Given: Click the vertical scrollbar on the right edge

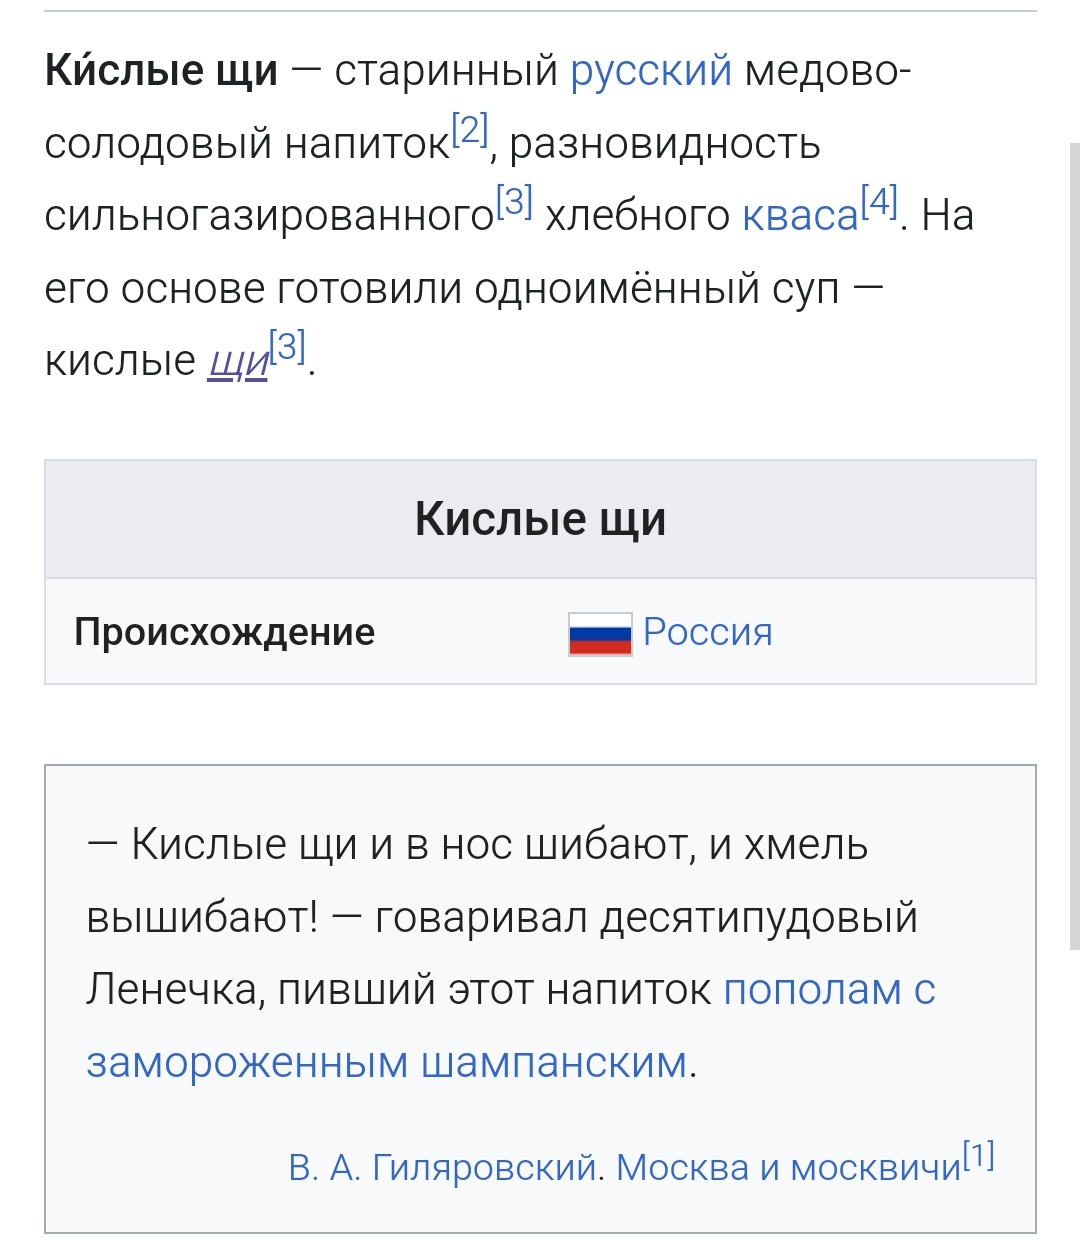Looking at the screenshot, I should pyautogui.click(x=1075, y=545).
